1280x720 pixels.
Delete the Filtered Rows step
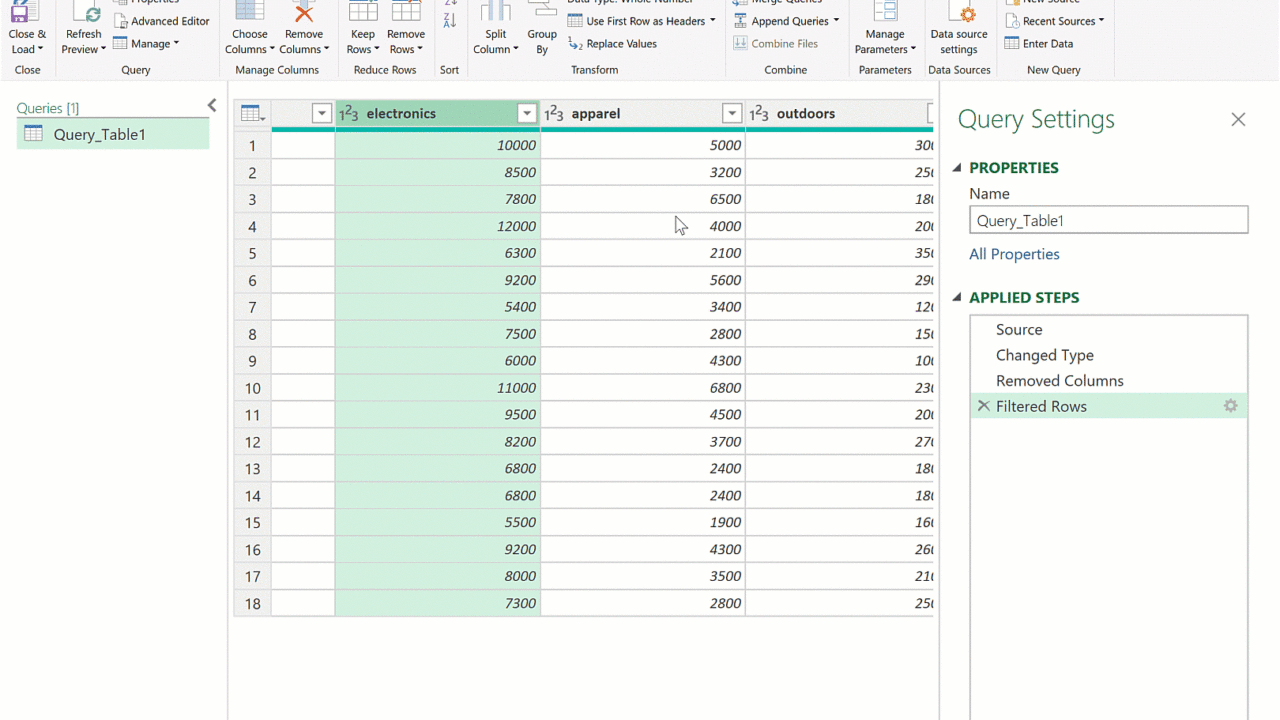click(984, 406)
